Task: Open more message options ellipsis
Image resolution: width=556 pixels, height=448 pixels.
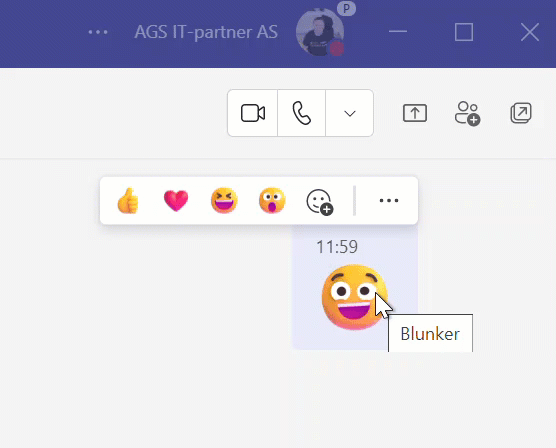Action: click(x=389, y=200)
